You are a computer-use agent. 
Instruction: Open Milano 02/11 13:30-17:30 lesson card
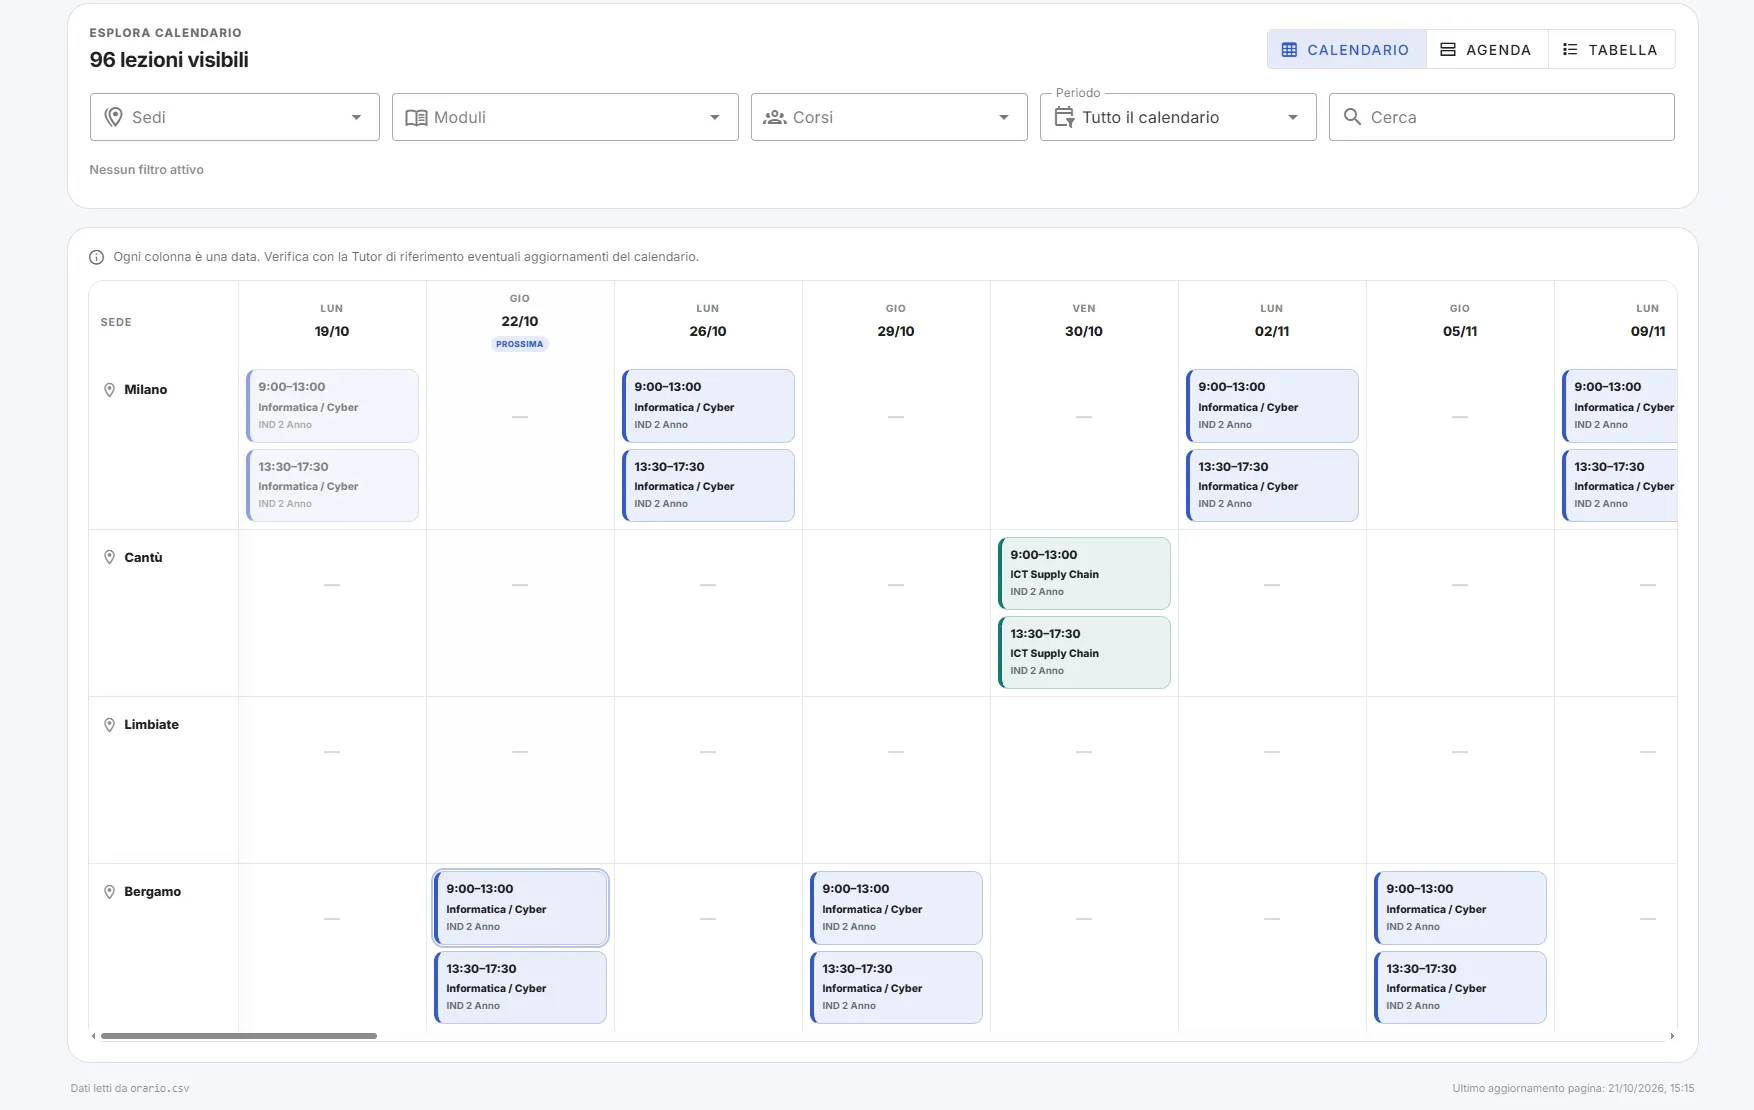click(x=1273, y=485)
